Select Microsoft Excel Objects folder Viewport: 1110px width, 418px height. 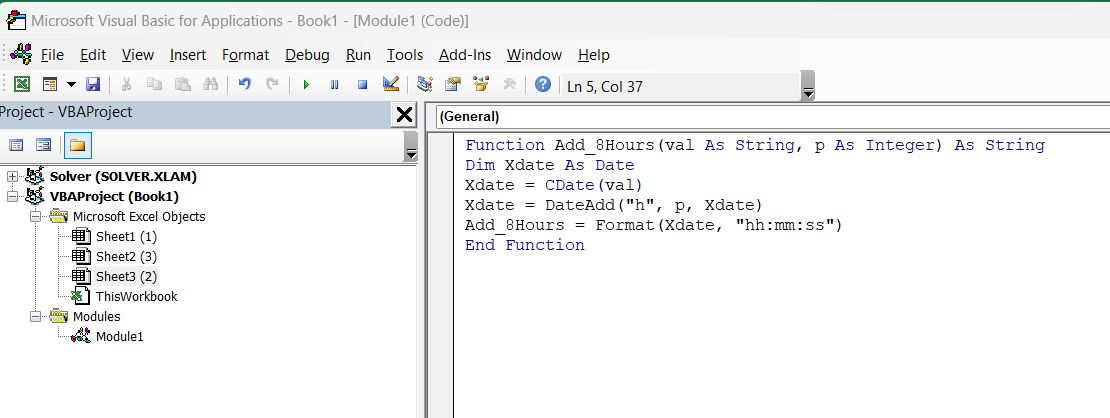coord(139,216)
